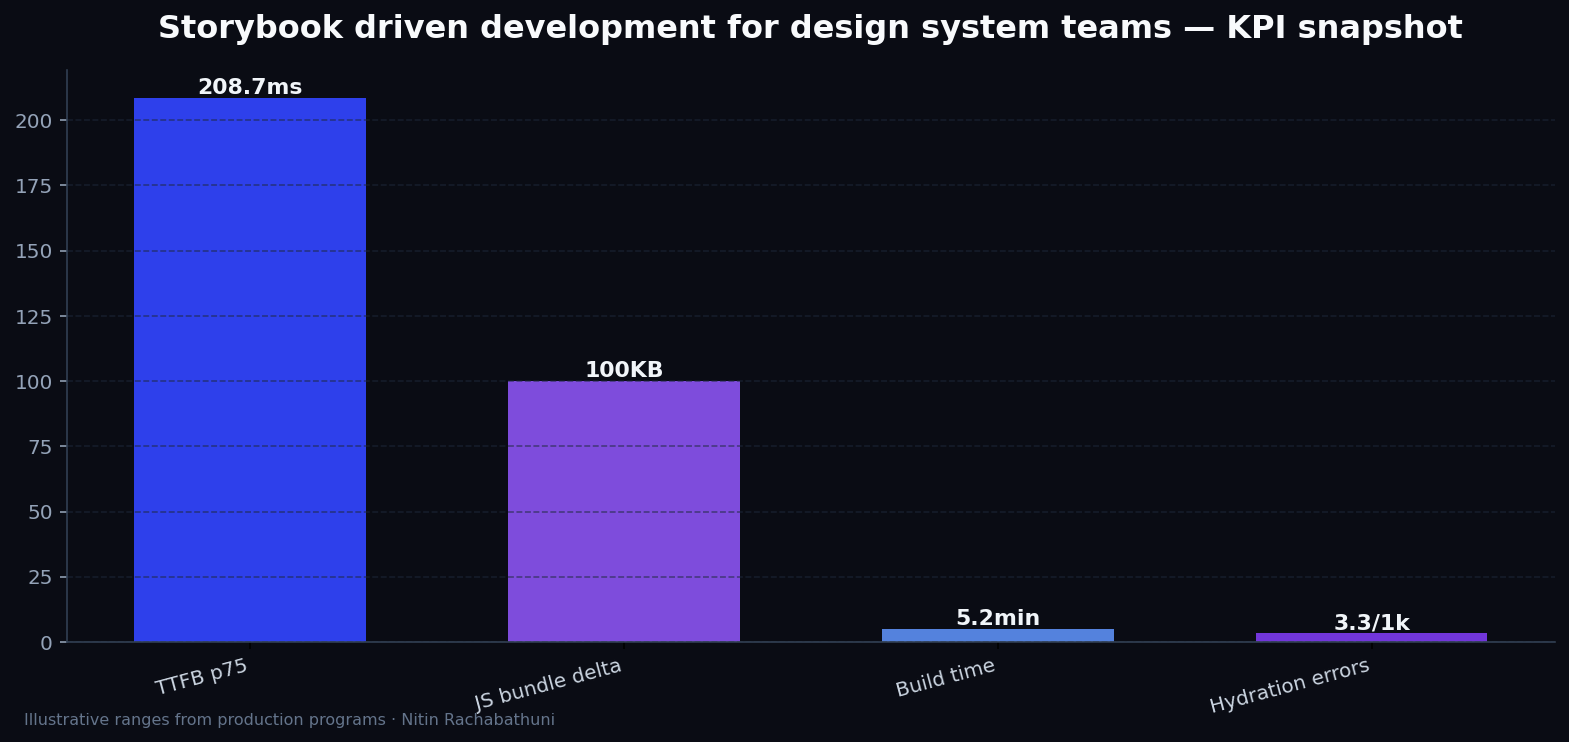Click the y-axis tick label '75'
1569x742 pixels.
tap(40, 447)
